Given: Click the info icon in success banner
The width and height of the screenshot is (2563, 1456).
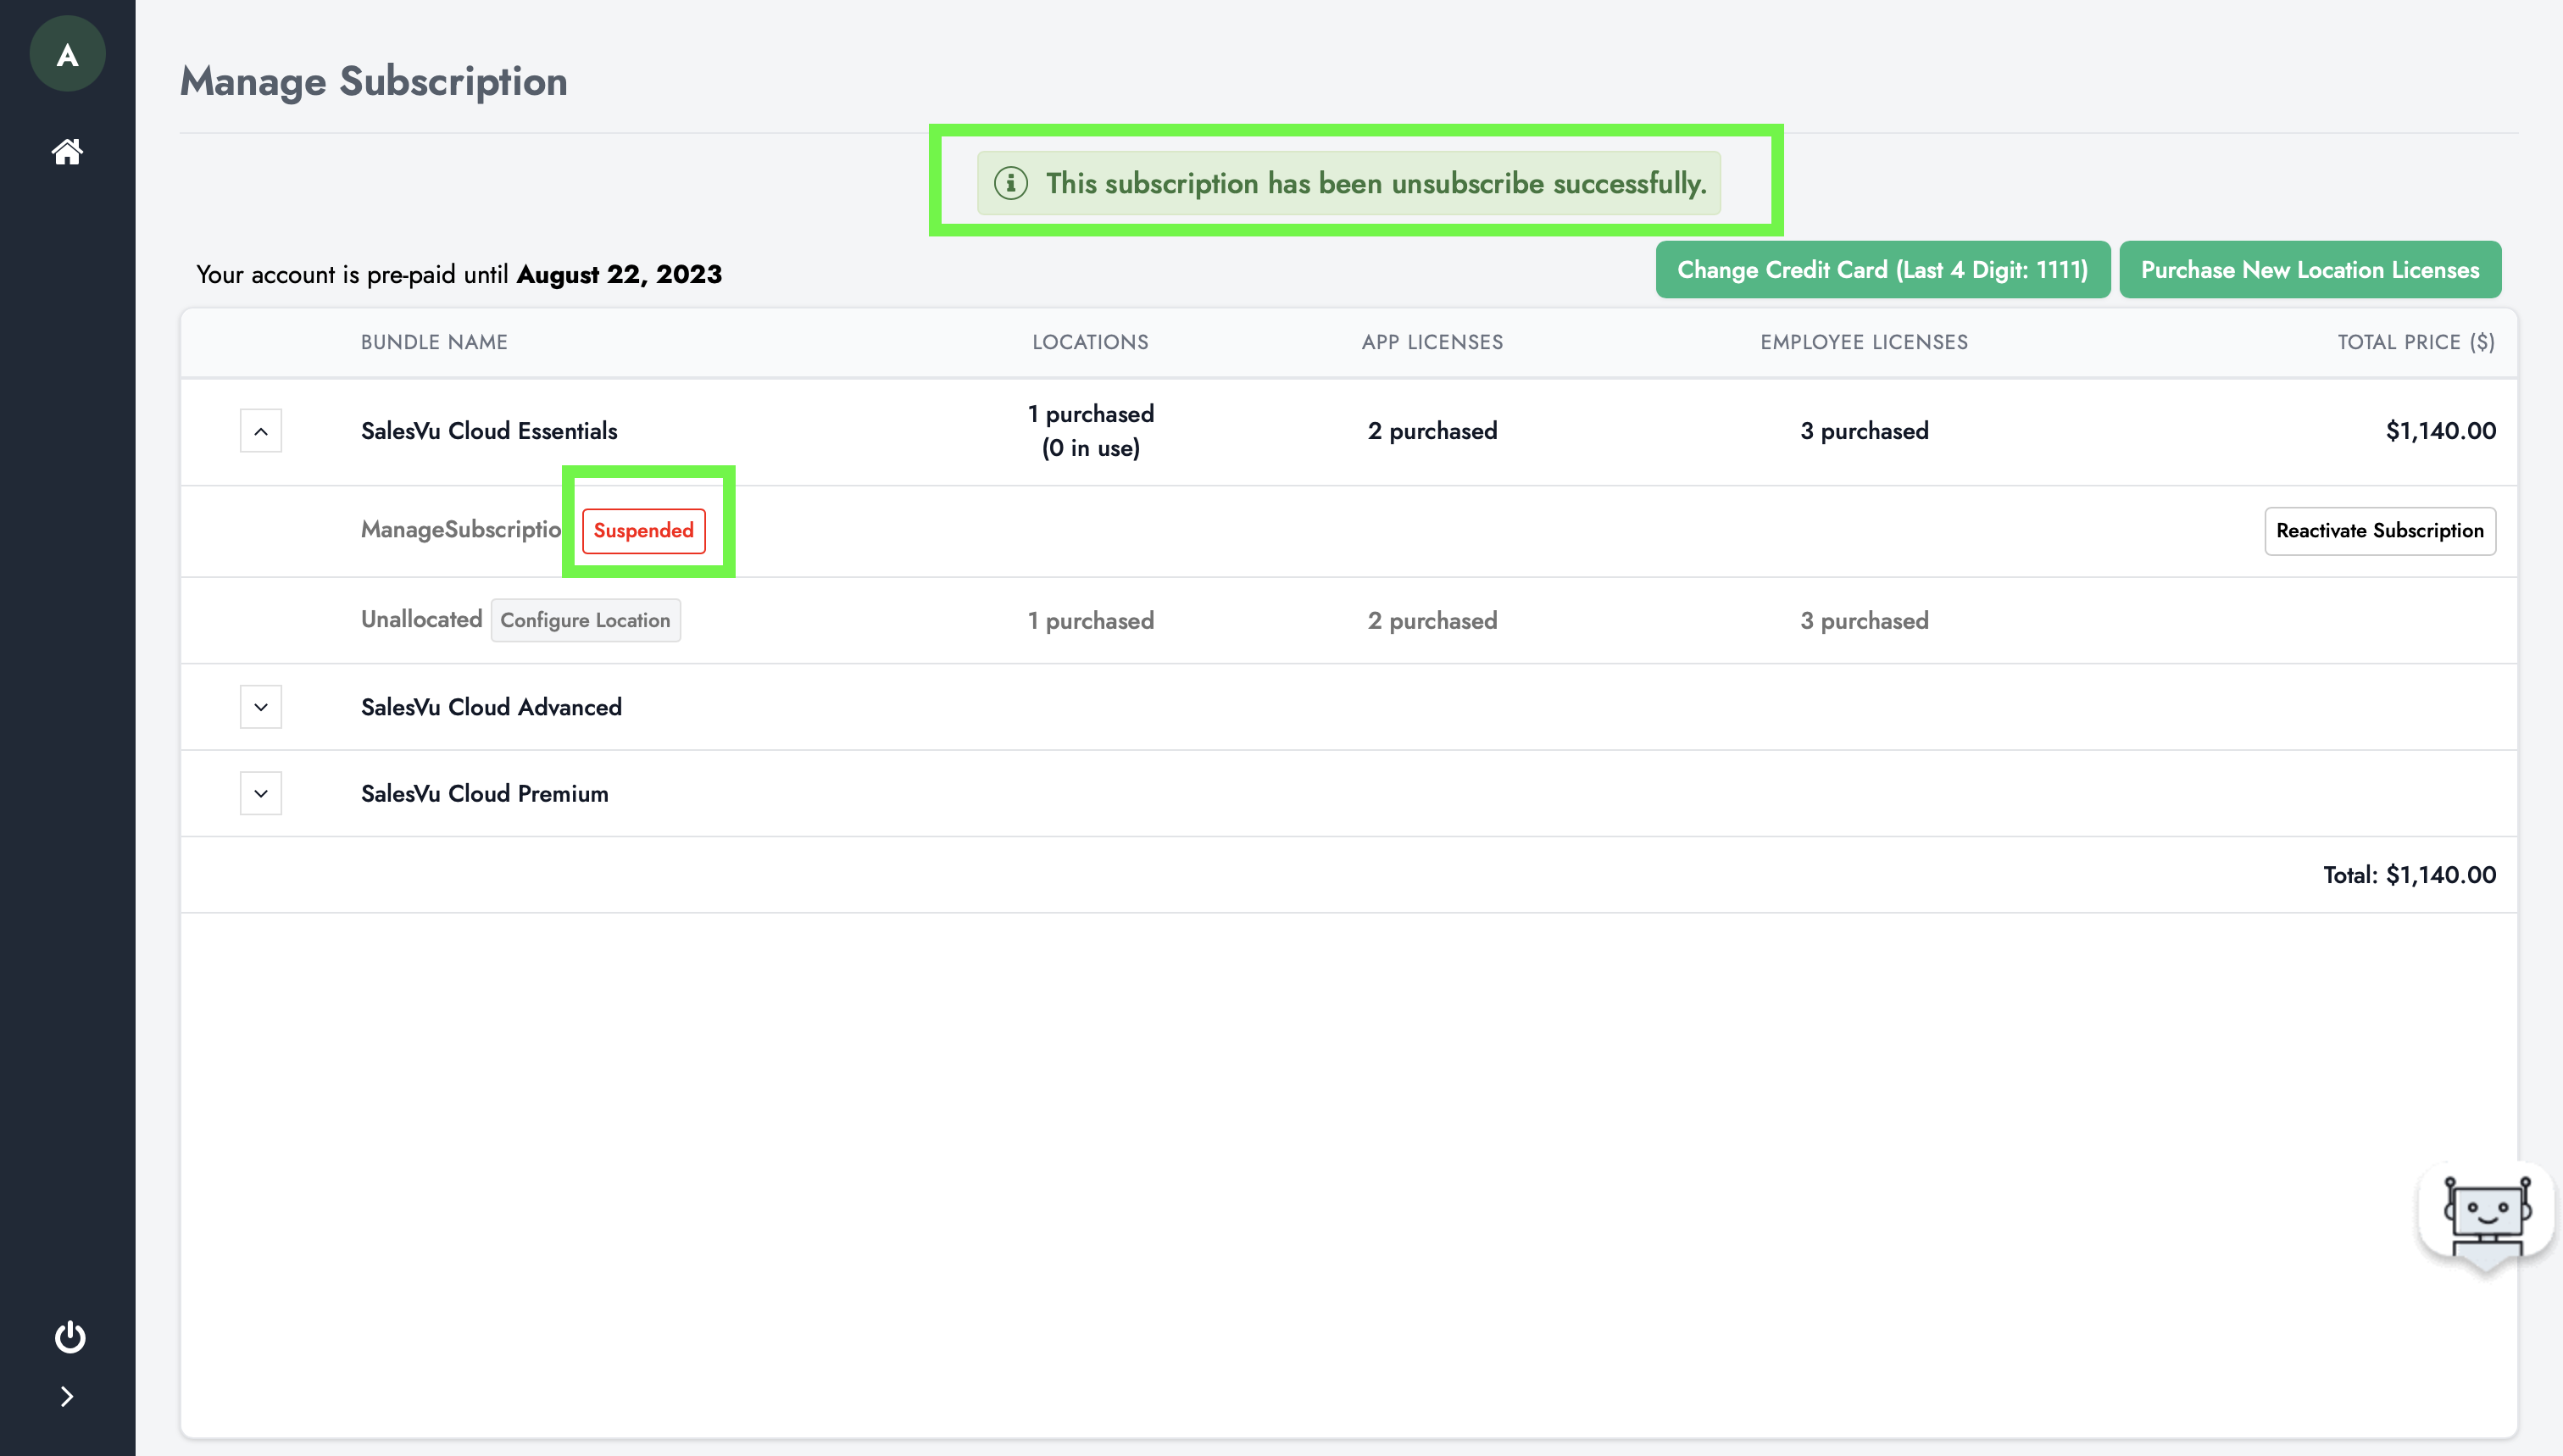Looking at the screenshot, I should pos(1010,183).
